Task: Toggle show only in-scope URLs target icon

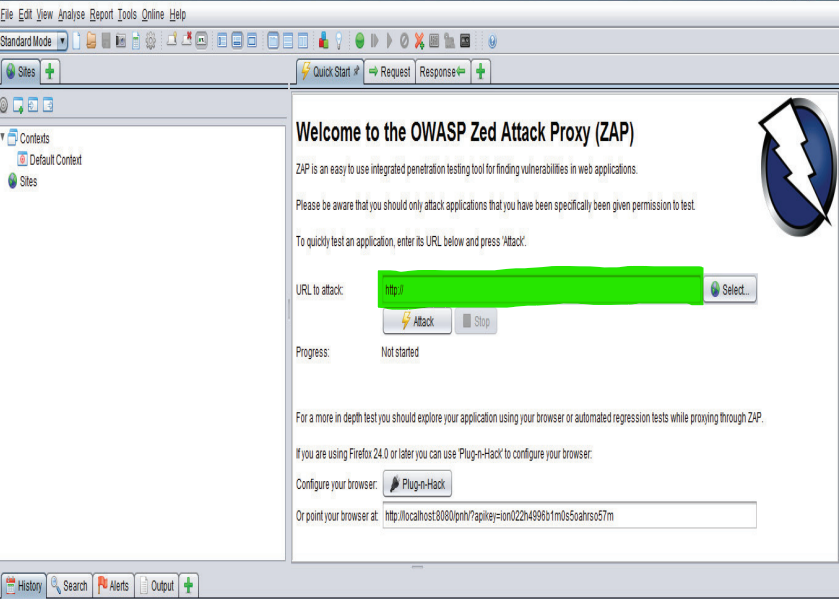Action: 4,105
